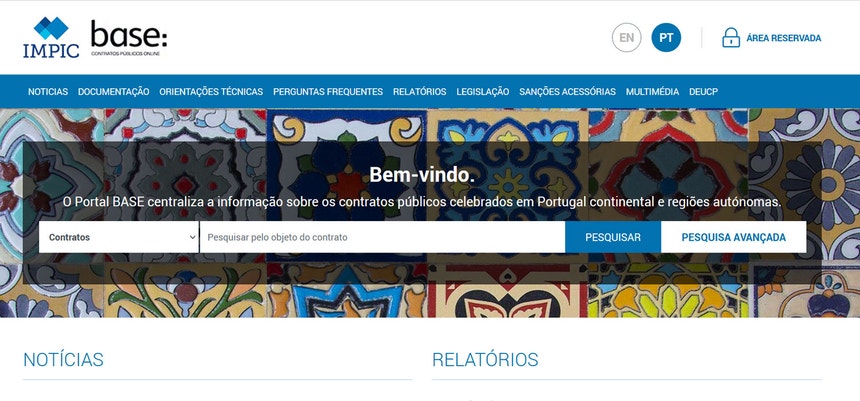Viewport: 860px width, 401px height.
Task: Go to Sanções Acessórias
Action: coord(568,92)
